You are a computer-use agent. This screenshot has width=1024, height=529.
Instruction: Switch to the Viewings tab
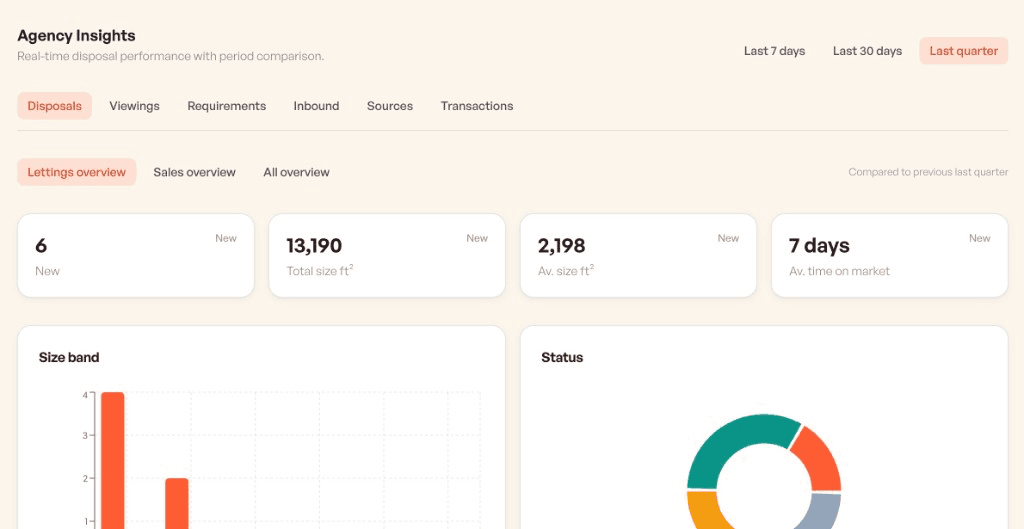pyautogui.click(x=135, y=106)
